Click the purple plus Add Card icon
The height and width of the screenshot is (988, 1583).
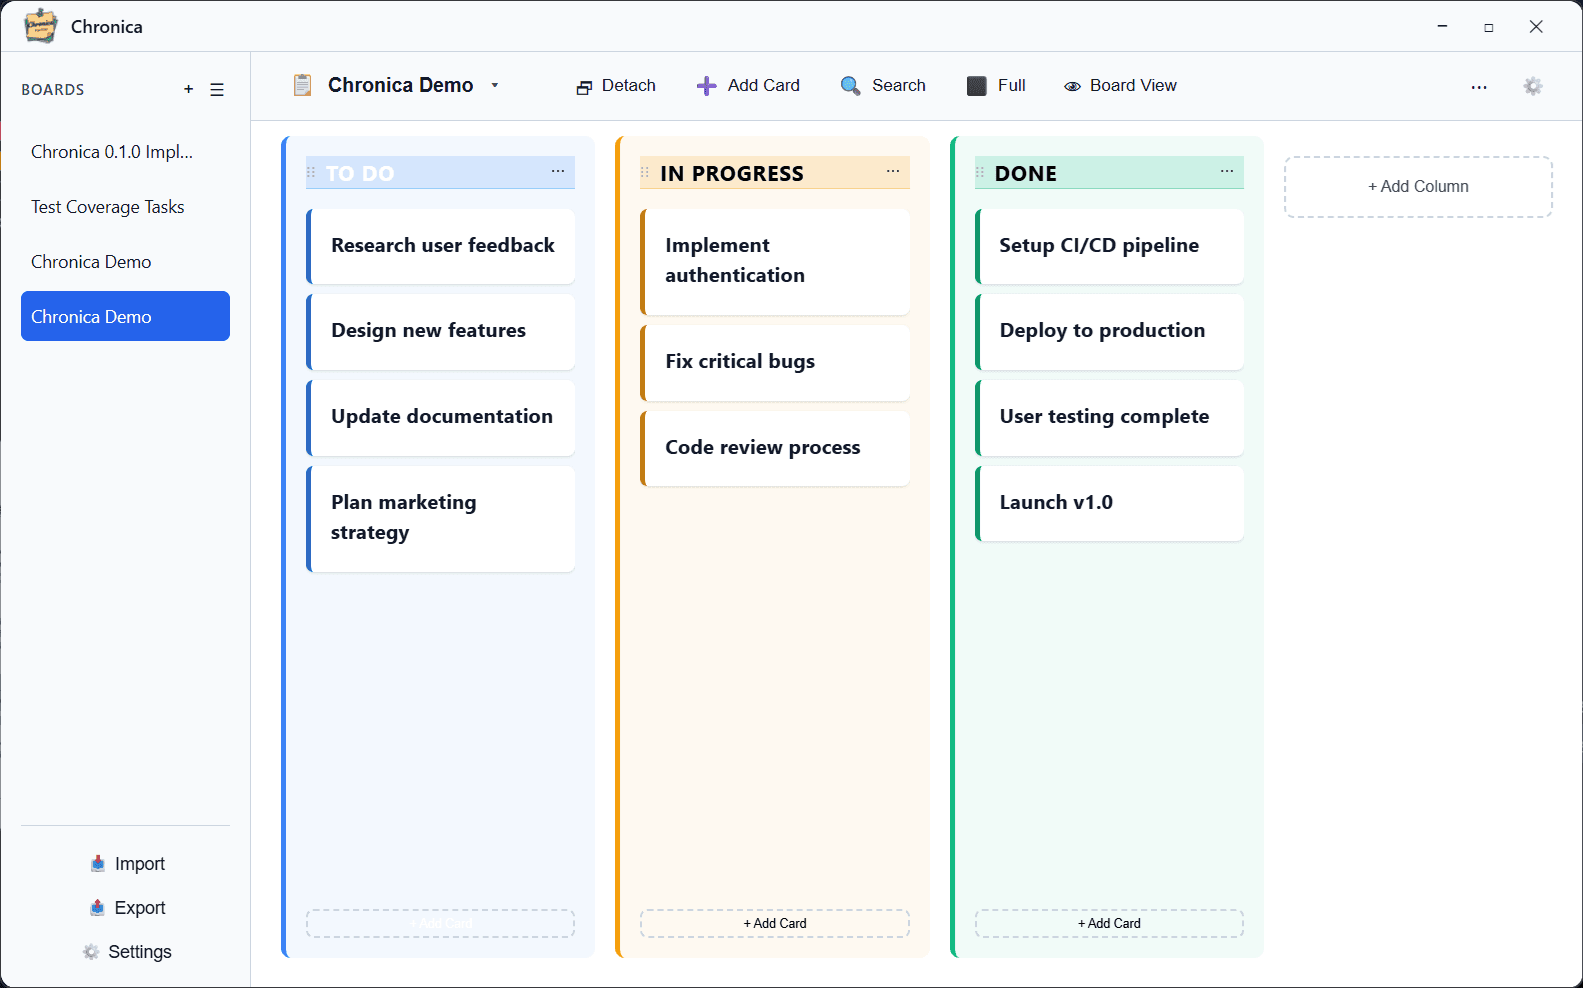click(706, 86)
